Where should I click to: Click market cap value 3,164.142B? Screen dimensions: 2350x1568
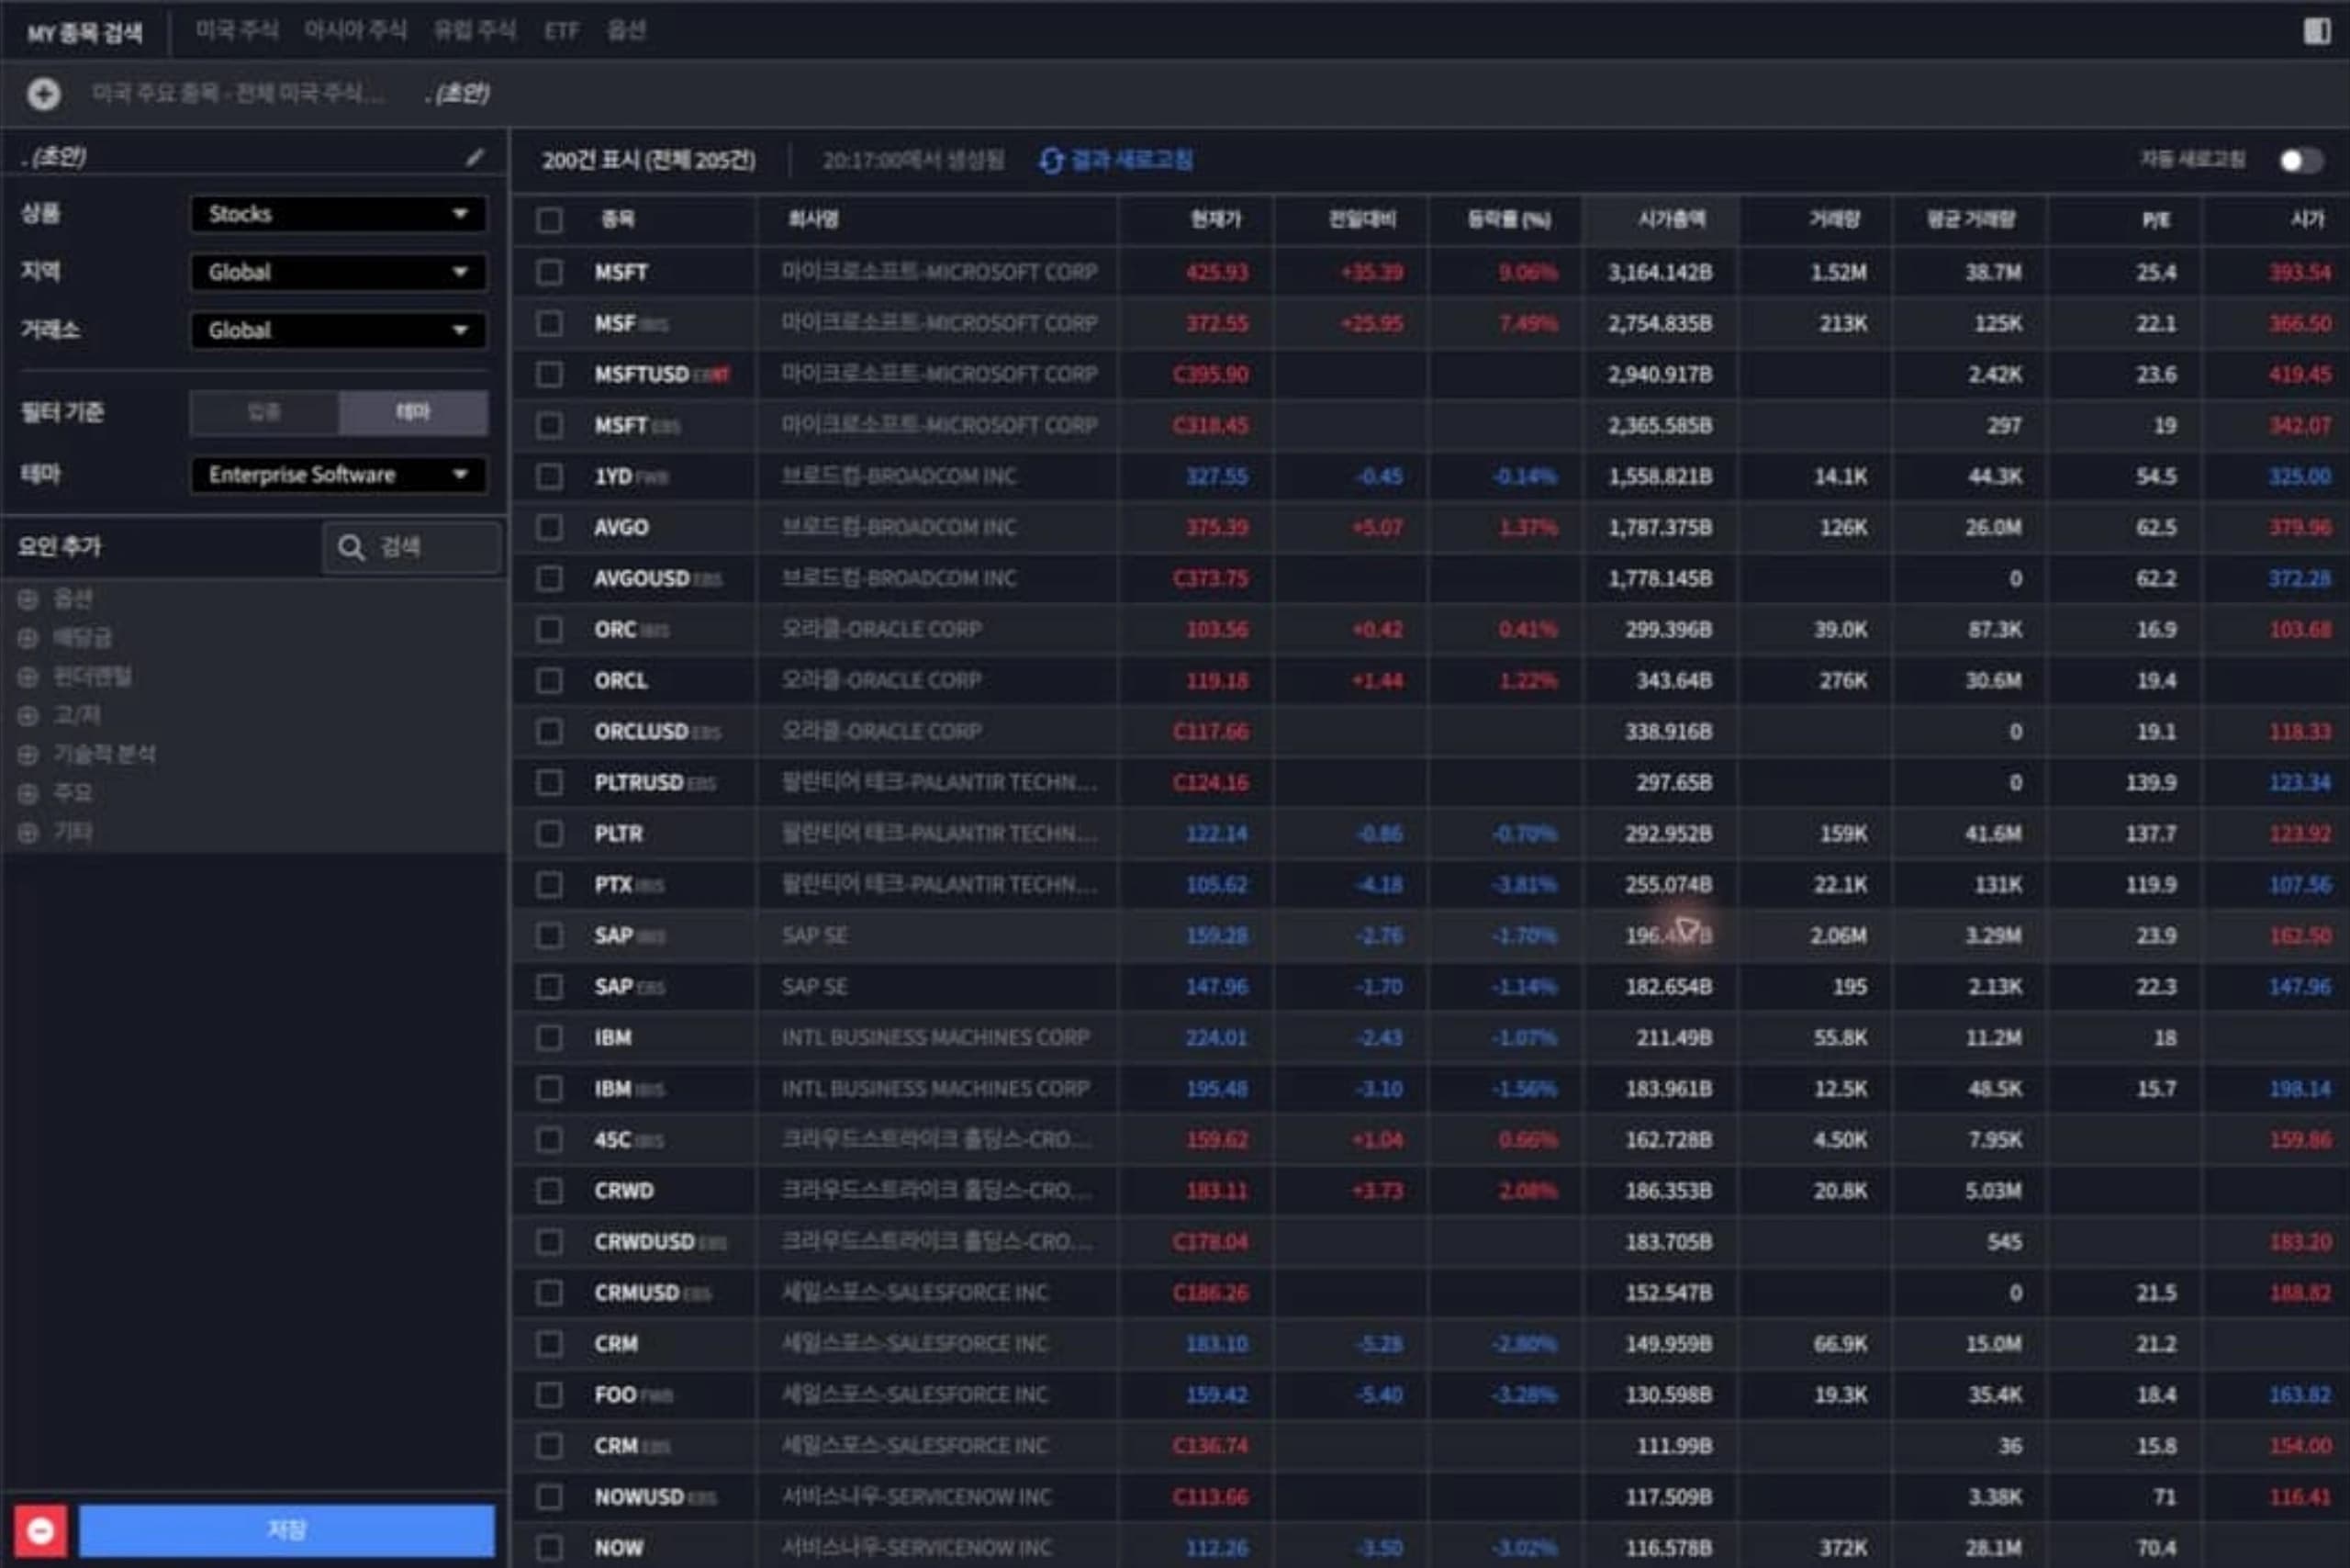pos(1660,272)
